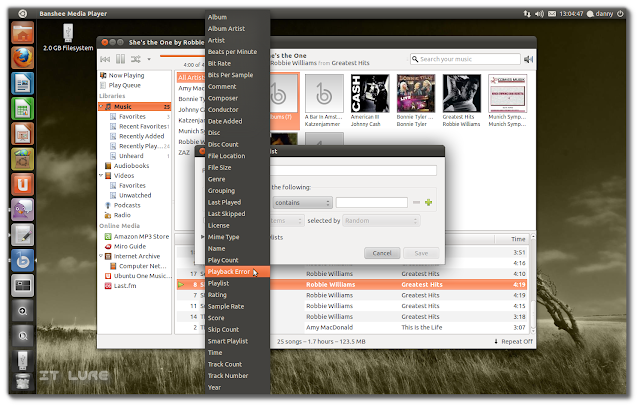Open Ubuntu One dock icon
The height and width of the screenshot is (408, 640).
click(x=22, y=184)
